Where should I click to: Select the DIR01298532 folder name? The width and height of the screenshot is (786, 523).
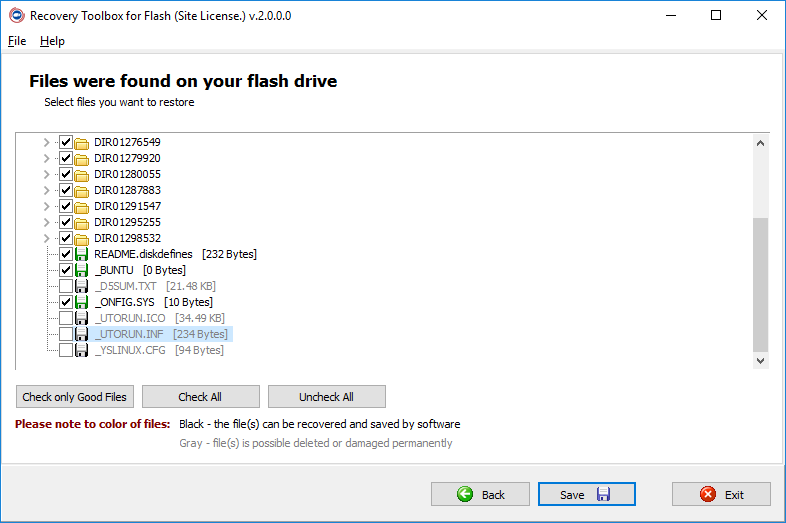pos(127,238)
